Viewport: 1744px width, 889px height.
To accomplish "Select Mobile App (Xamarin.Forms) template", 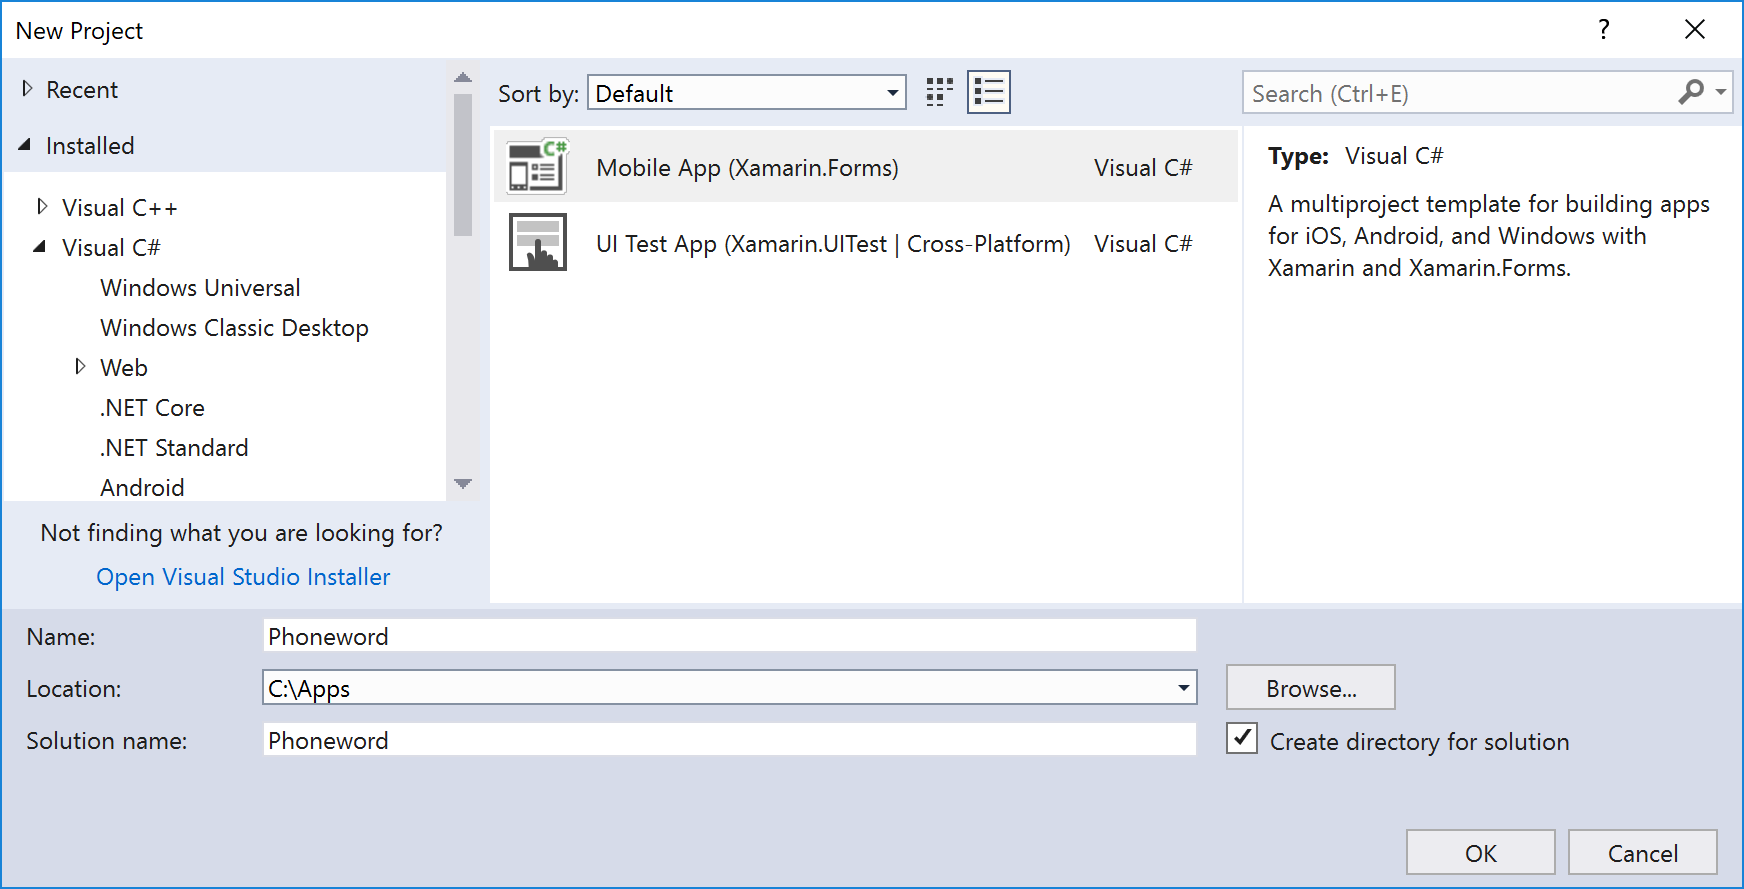I will click(866, 167).
